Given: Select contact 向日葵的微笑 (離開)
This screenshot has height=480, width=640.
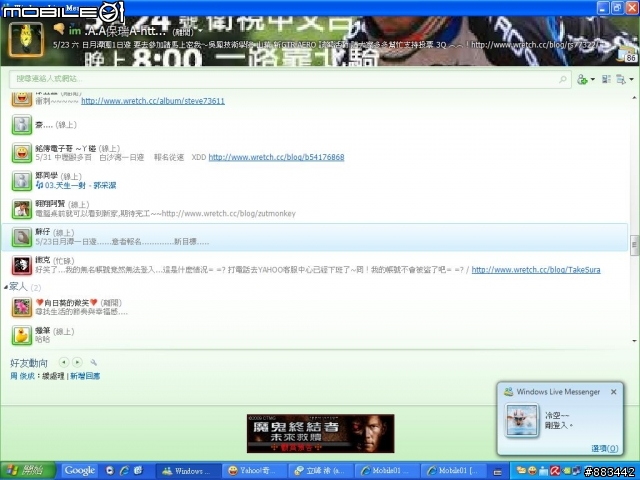Looking at the screenshot, I should [314, 307].
